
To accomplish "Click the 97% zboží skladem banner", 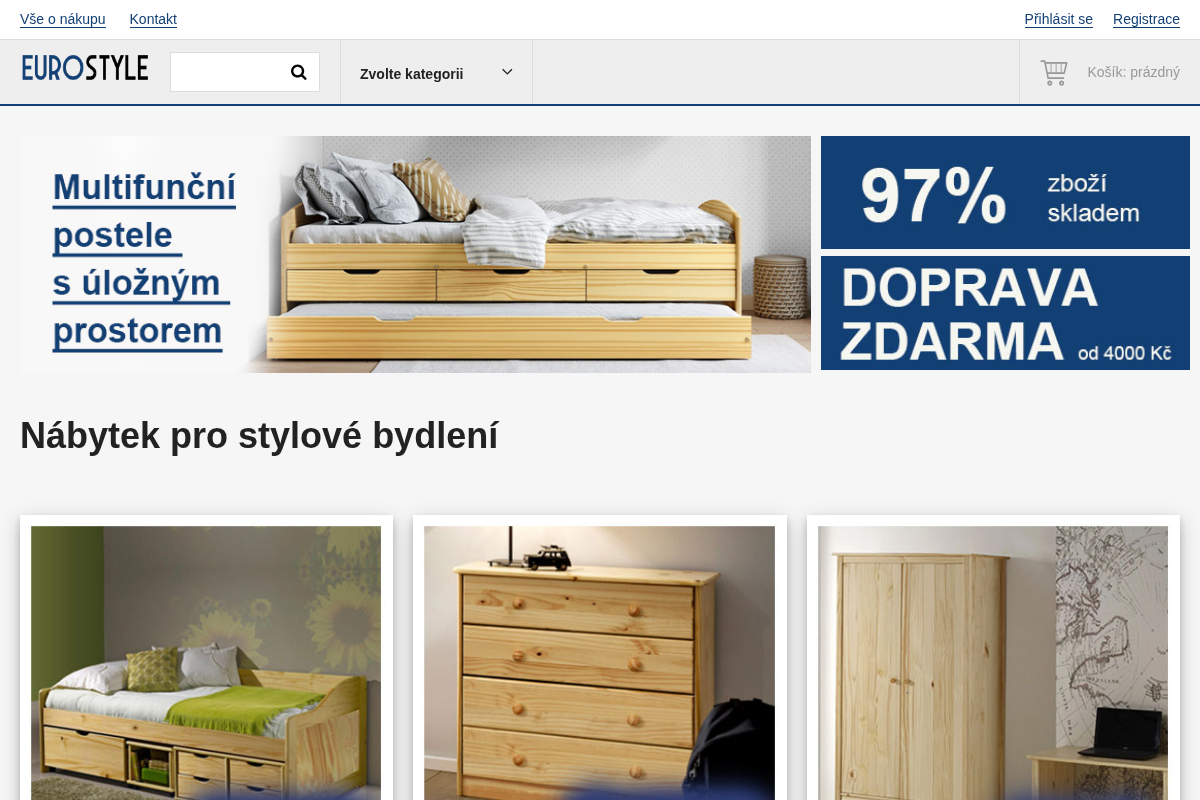I will [1005, 192].
